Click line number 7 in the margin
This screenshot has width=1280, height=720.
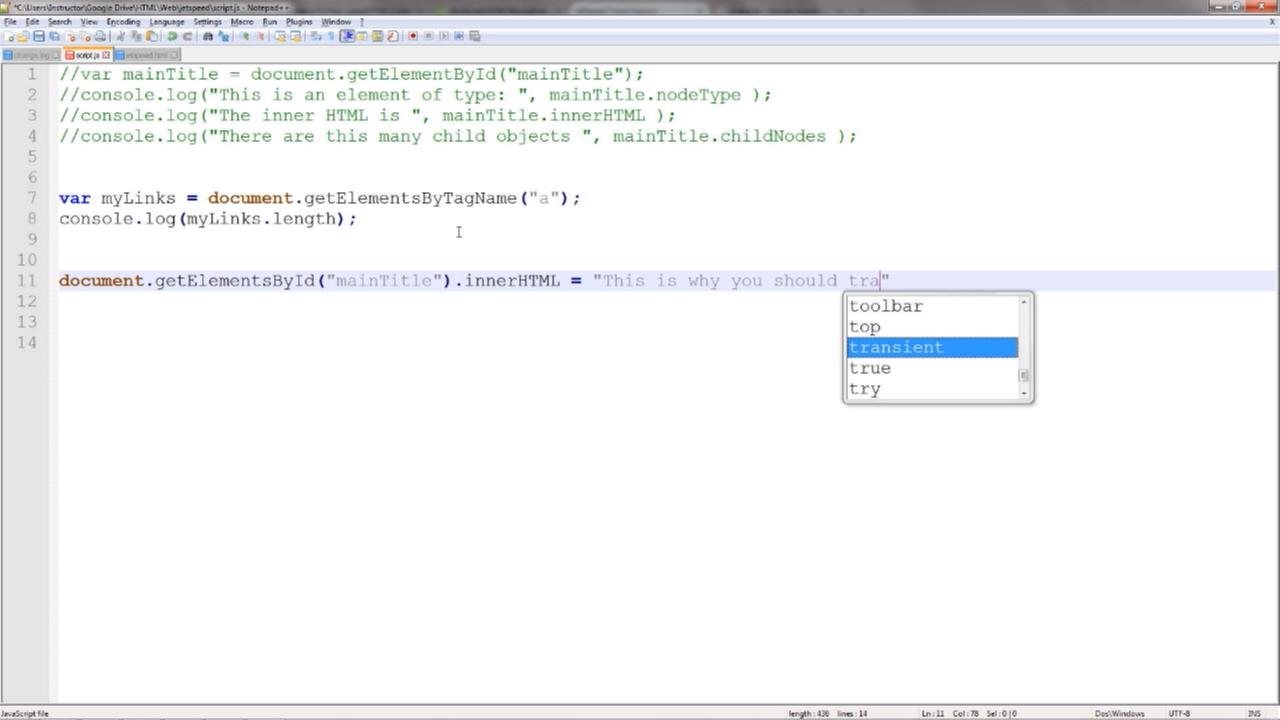pos(32,198)
